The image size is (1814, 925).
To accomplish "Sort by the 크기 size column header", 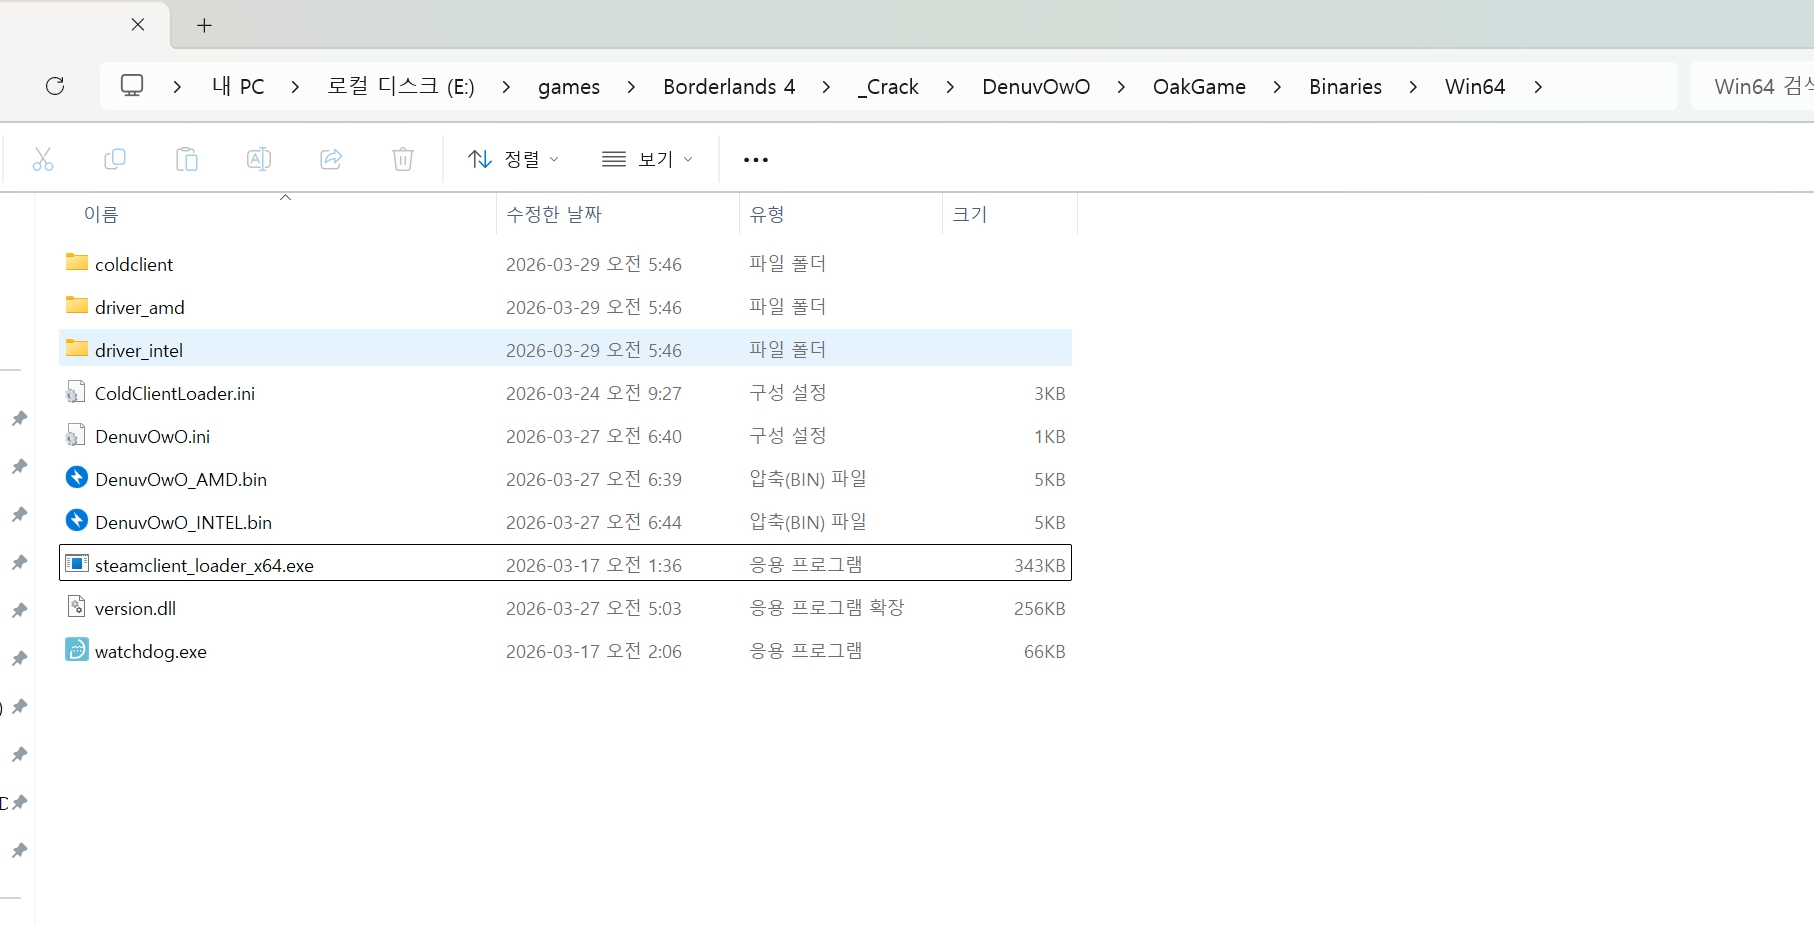I will (x=970, y=214).
